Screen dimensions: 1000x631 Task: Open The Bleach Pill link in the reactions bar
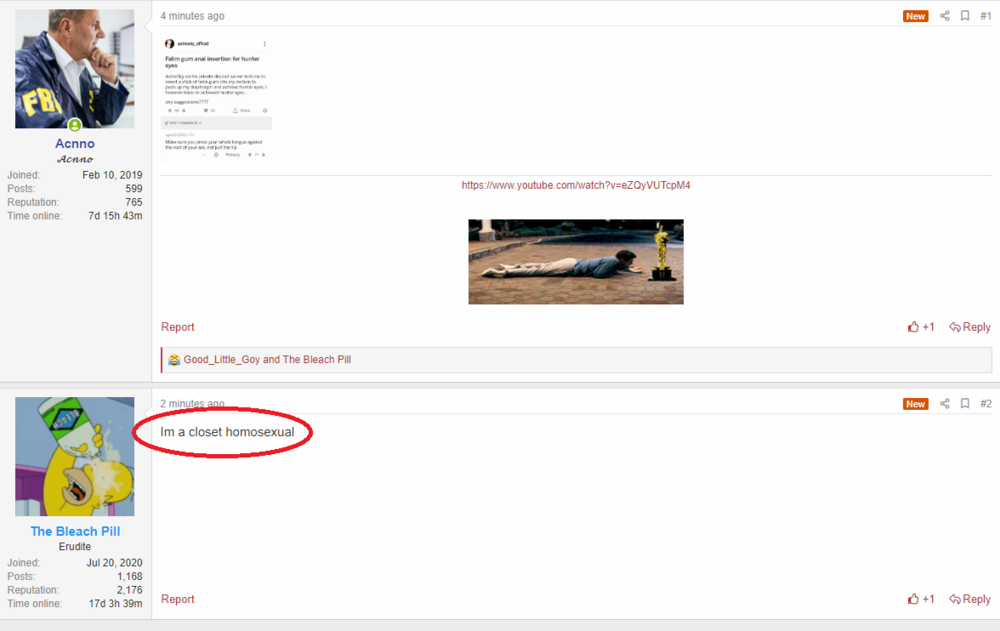pos(317,359)
